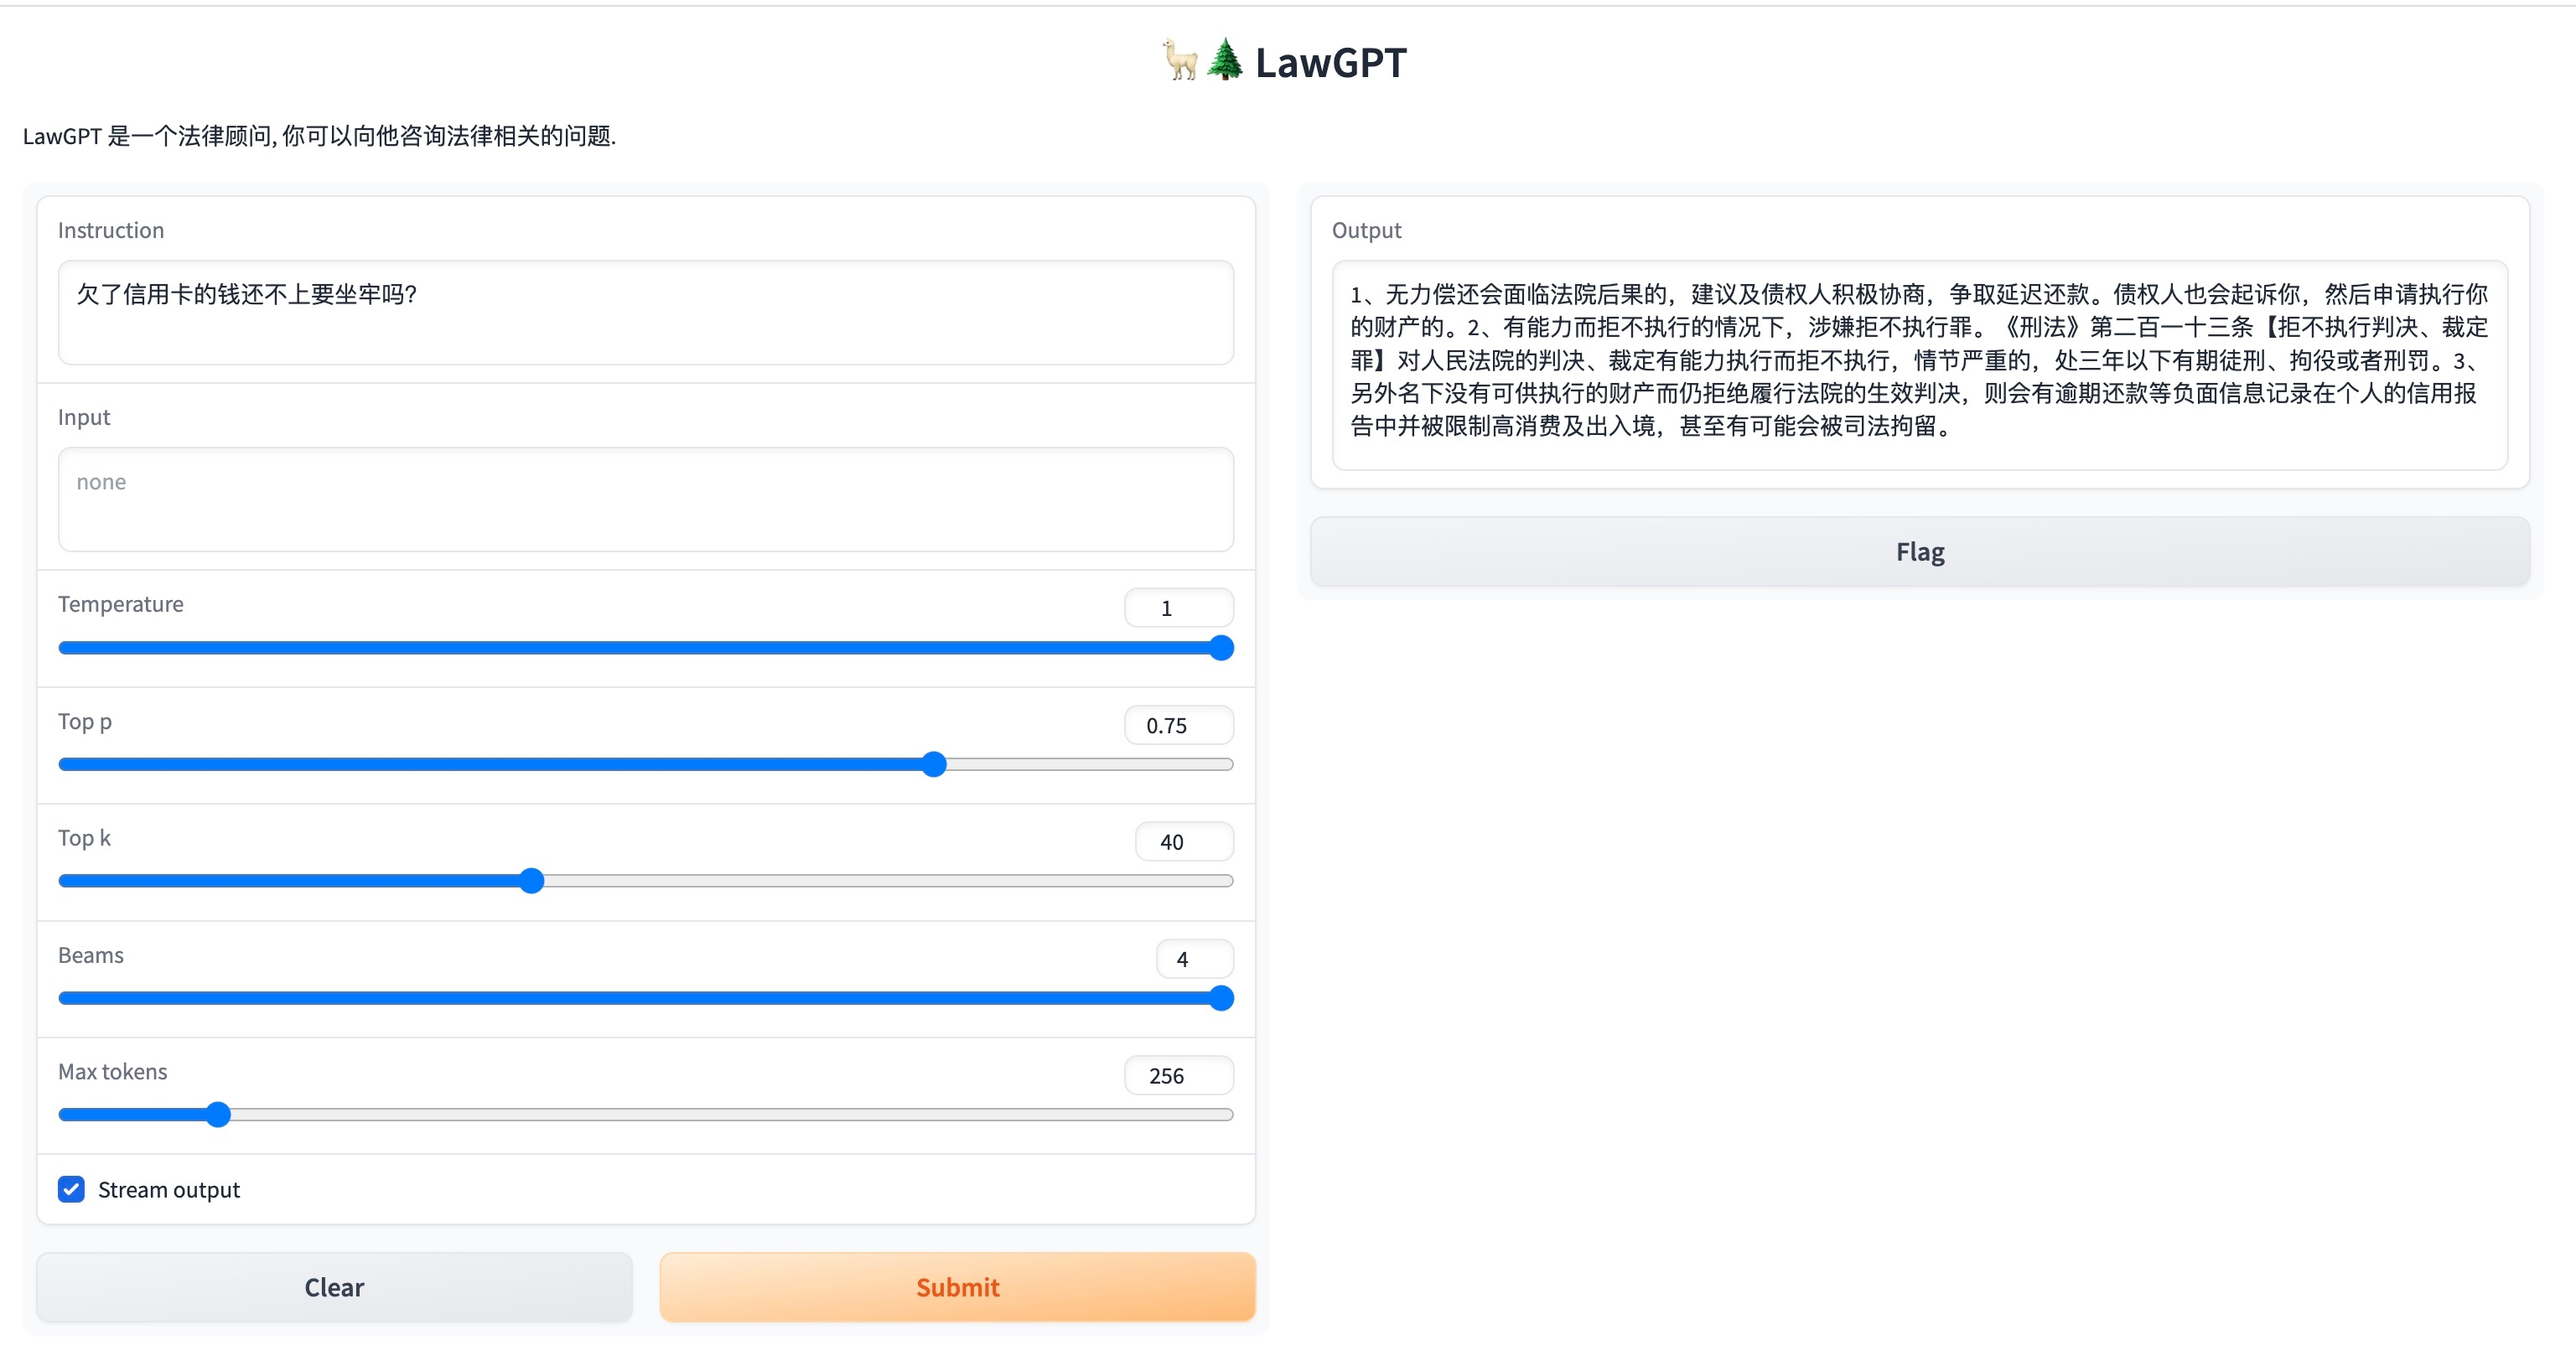
Task: Click the Top p slider handle
Action: [x=933, y=765]
